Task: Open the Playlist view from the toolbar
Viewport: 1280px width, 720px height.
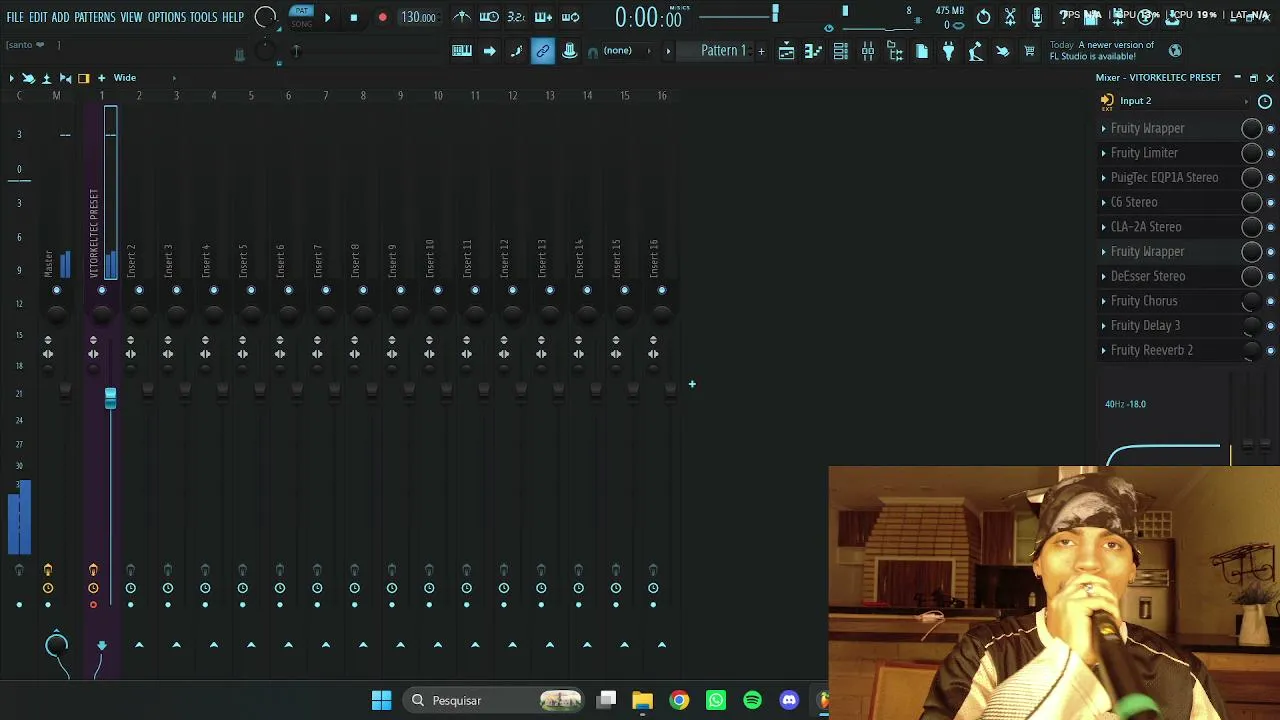Action: (787, 51)
